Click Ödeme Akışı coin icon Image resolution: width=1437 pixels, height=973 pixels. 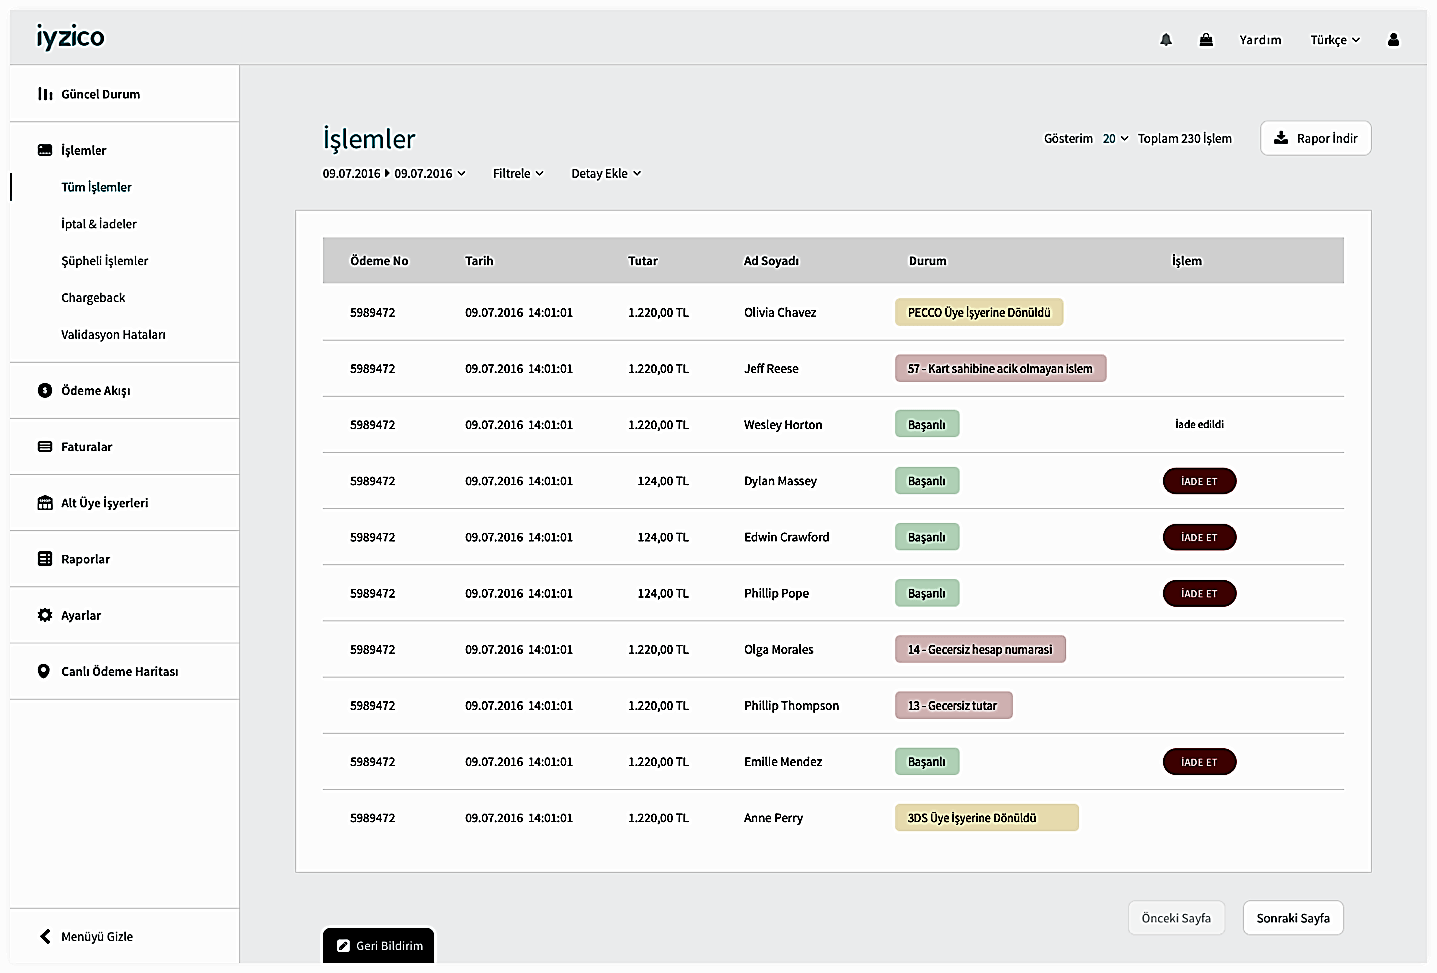click(x=45, y=390)
